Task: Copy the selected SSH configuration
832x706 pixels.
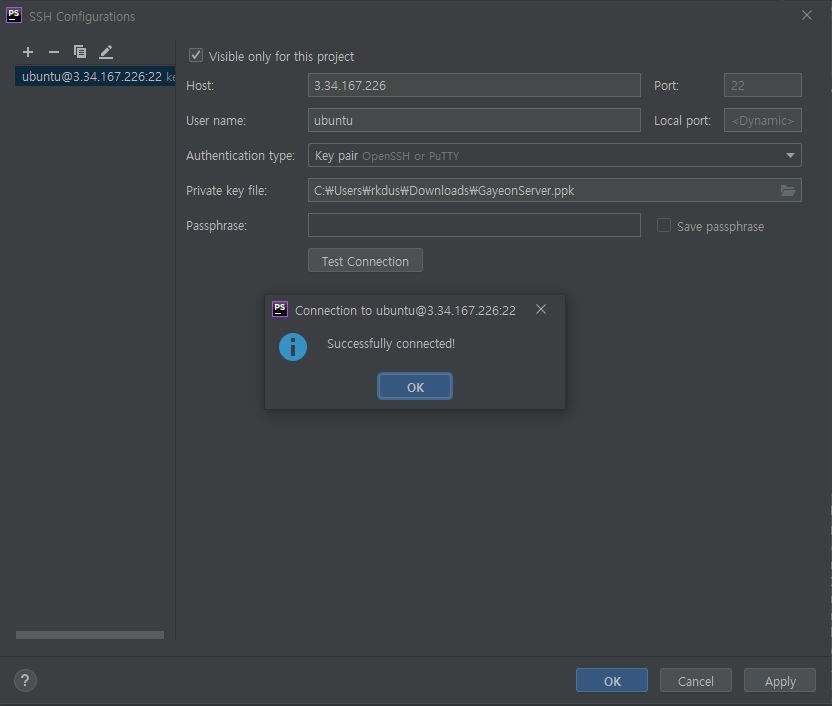Action: [x=79, y=51]
